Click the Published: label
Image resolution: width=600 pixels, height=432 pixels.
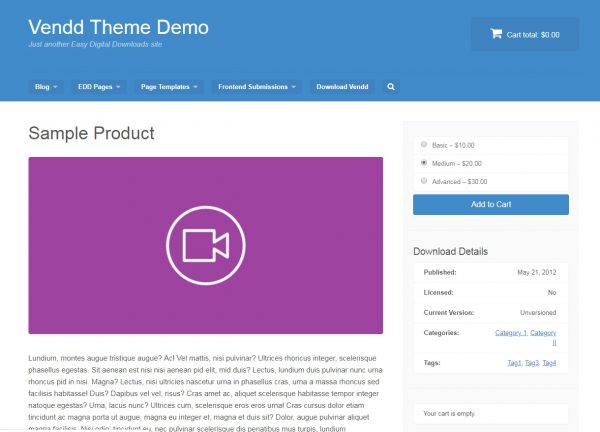point(440,272)
